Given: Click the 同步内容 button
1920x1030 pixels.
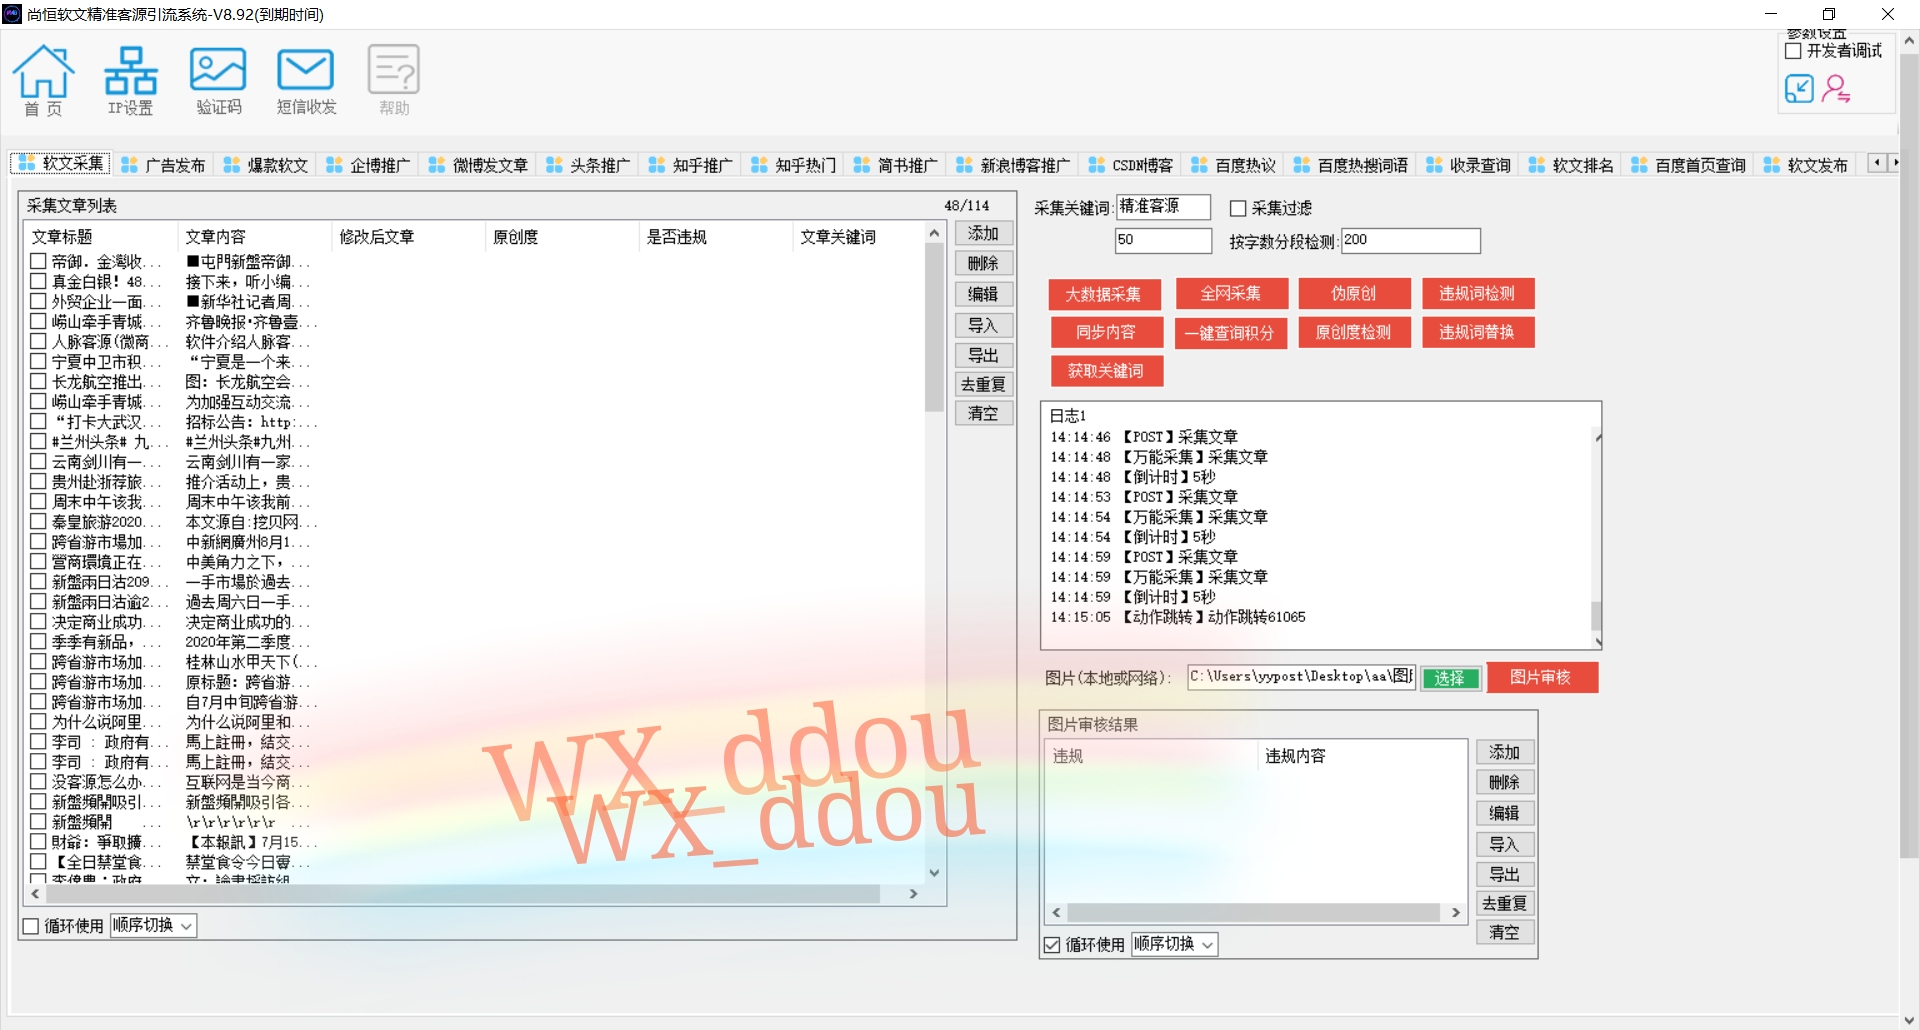Looking at the screenshot, I should coord(1106,332).
